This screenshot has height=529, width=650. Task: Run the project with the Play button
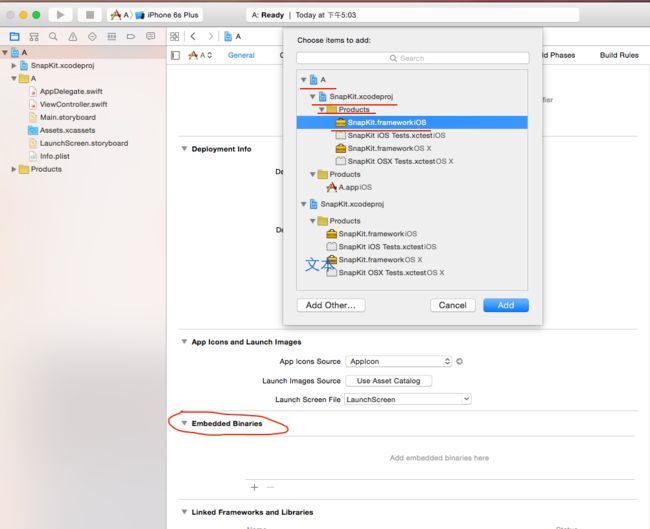coord(61,15)
